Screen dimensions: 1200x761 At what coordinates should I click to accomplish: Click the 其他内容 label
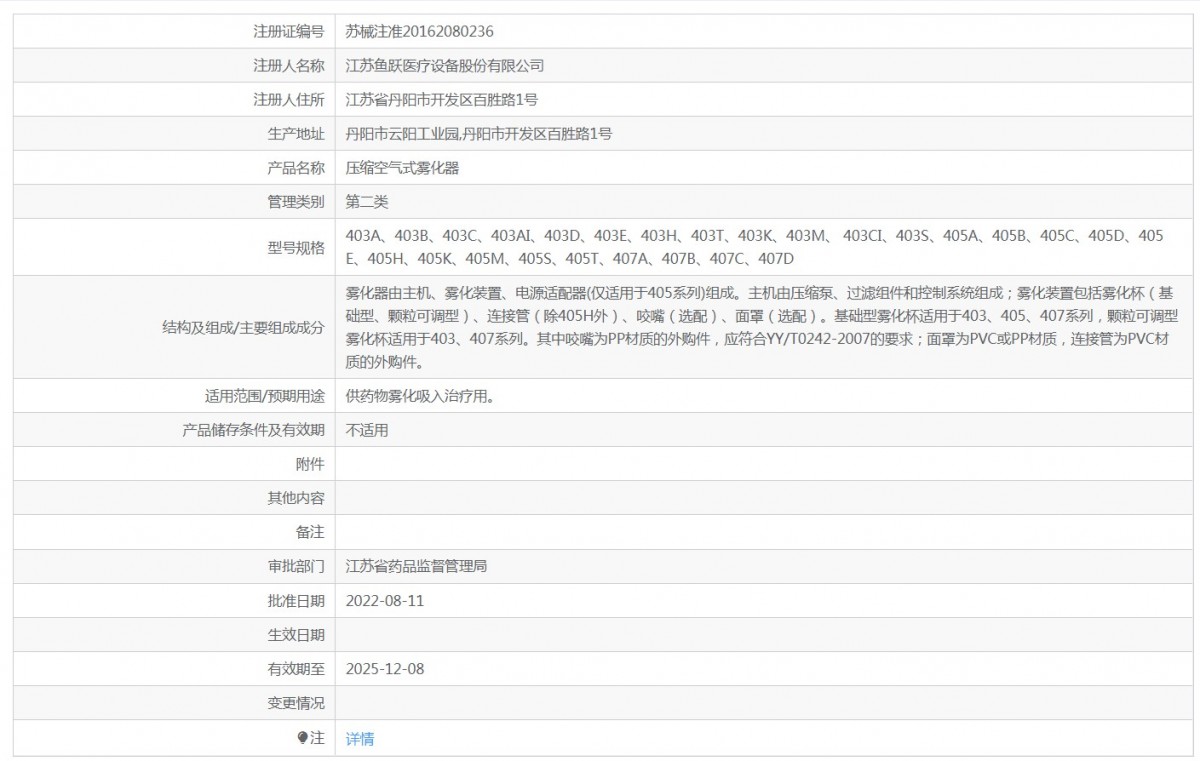[x=296, y=498]
